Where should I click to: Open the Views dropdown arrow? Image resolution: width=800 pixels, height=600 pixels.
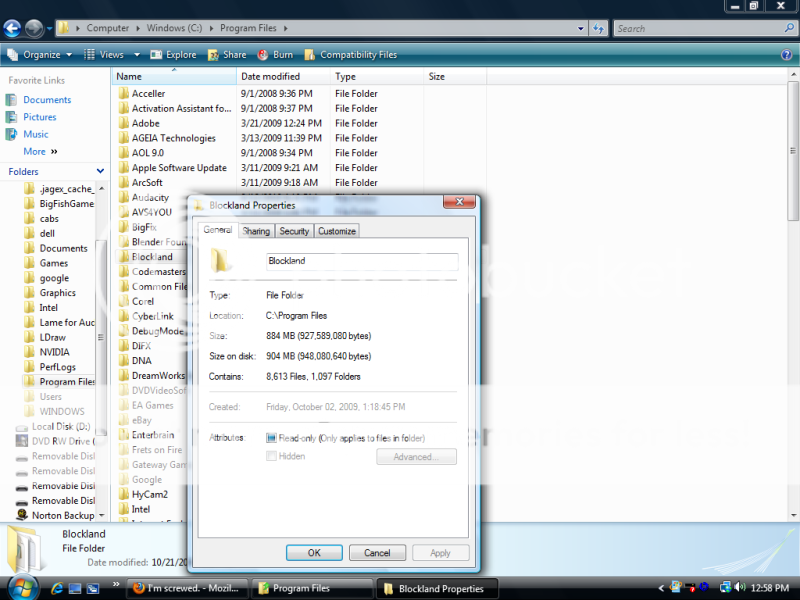click(137, 55)
